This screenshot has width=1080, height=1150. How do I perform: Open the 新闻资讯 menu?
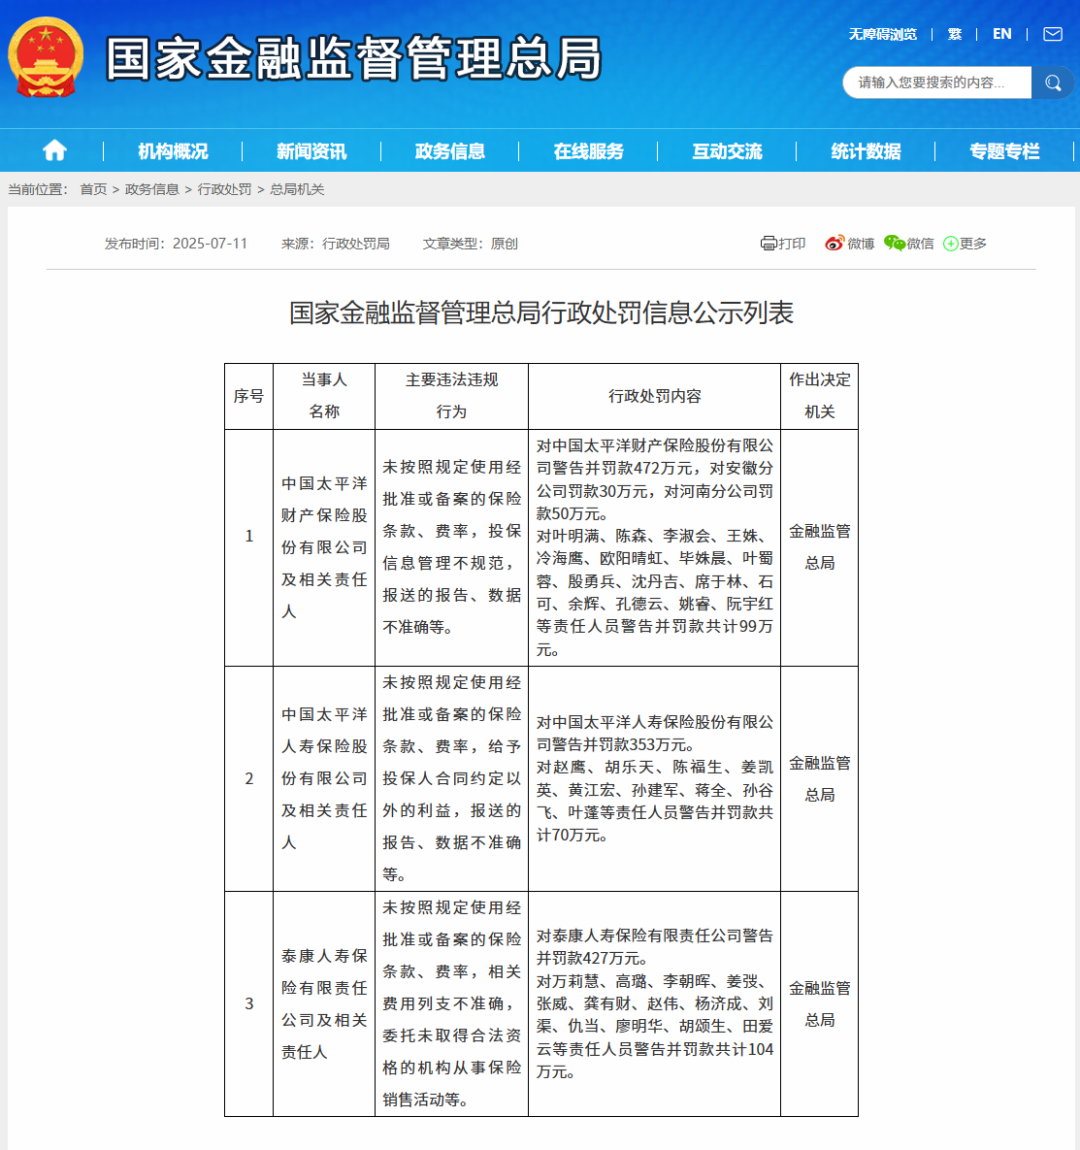pyautogui.click(x=311, y=151)
